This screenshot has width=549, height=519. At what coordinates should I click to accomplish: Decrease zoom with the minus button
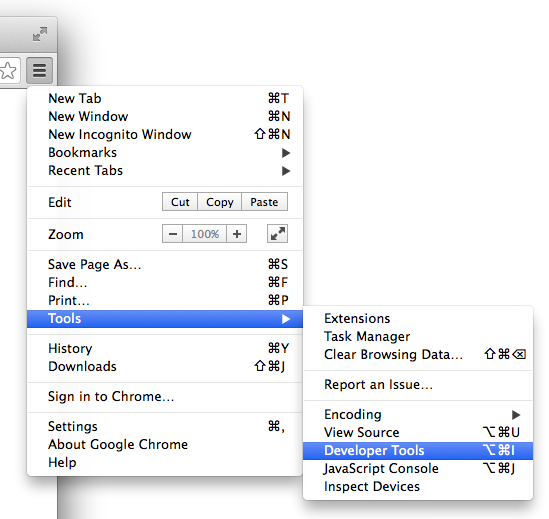(x=172, y=234)
